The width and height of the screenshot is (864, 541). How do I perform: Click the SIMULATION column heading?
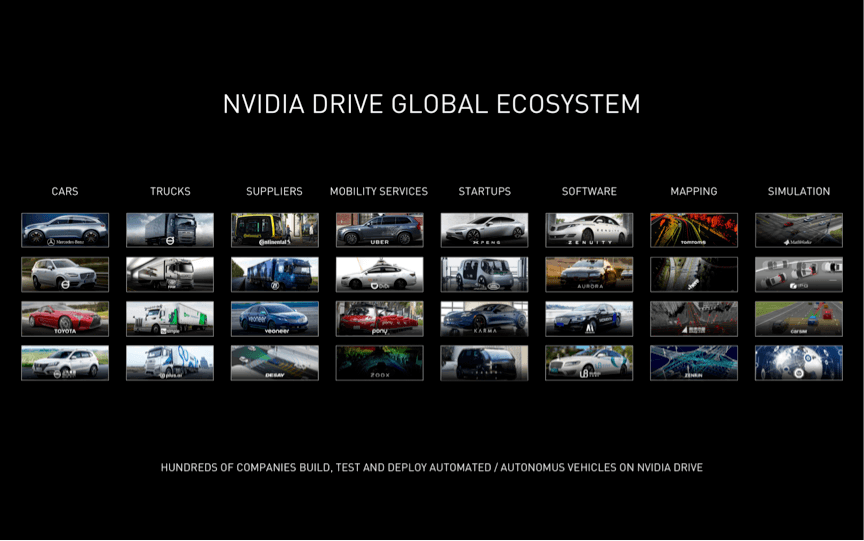[x=799, y=191]
